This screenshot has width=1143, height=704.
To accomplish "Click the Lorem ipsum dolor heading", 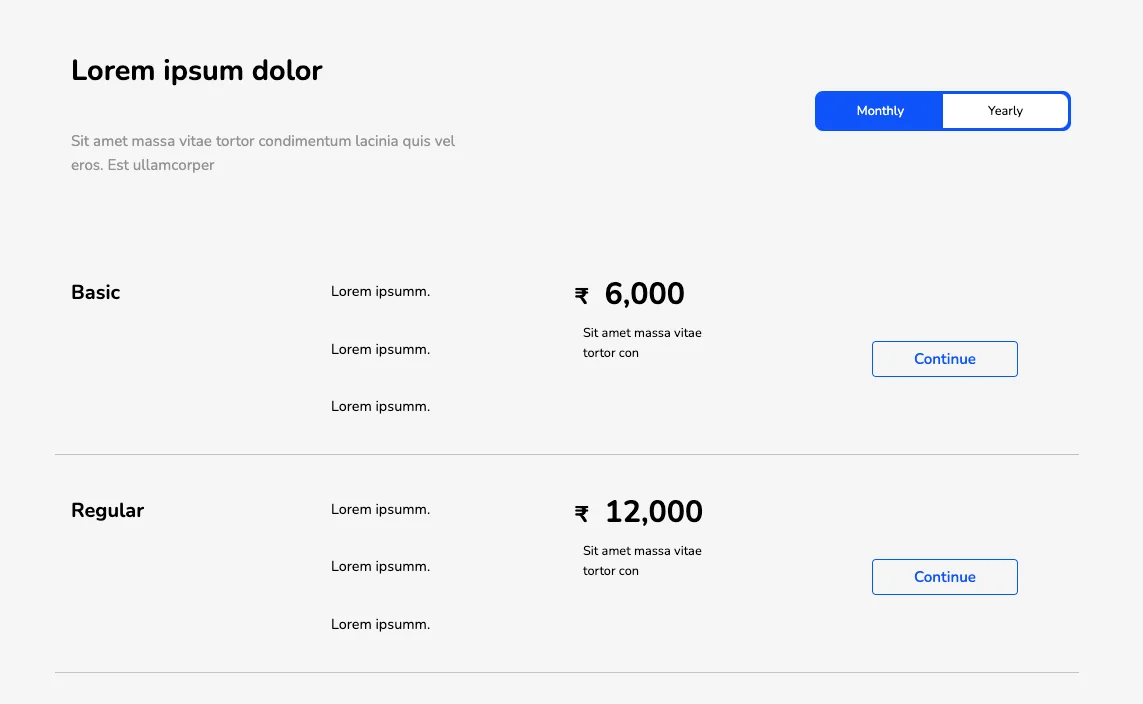I will coord(196,70).
